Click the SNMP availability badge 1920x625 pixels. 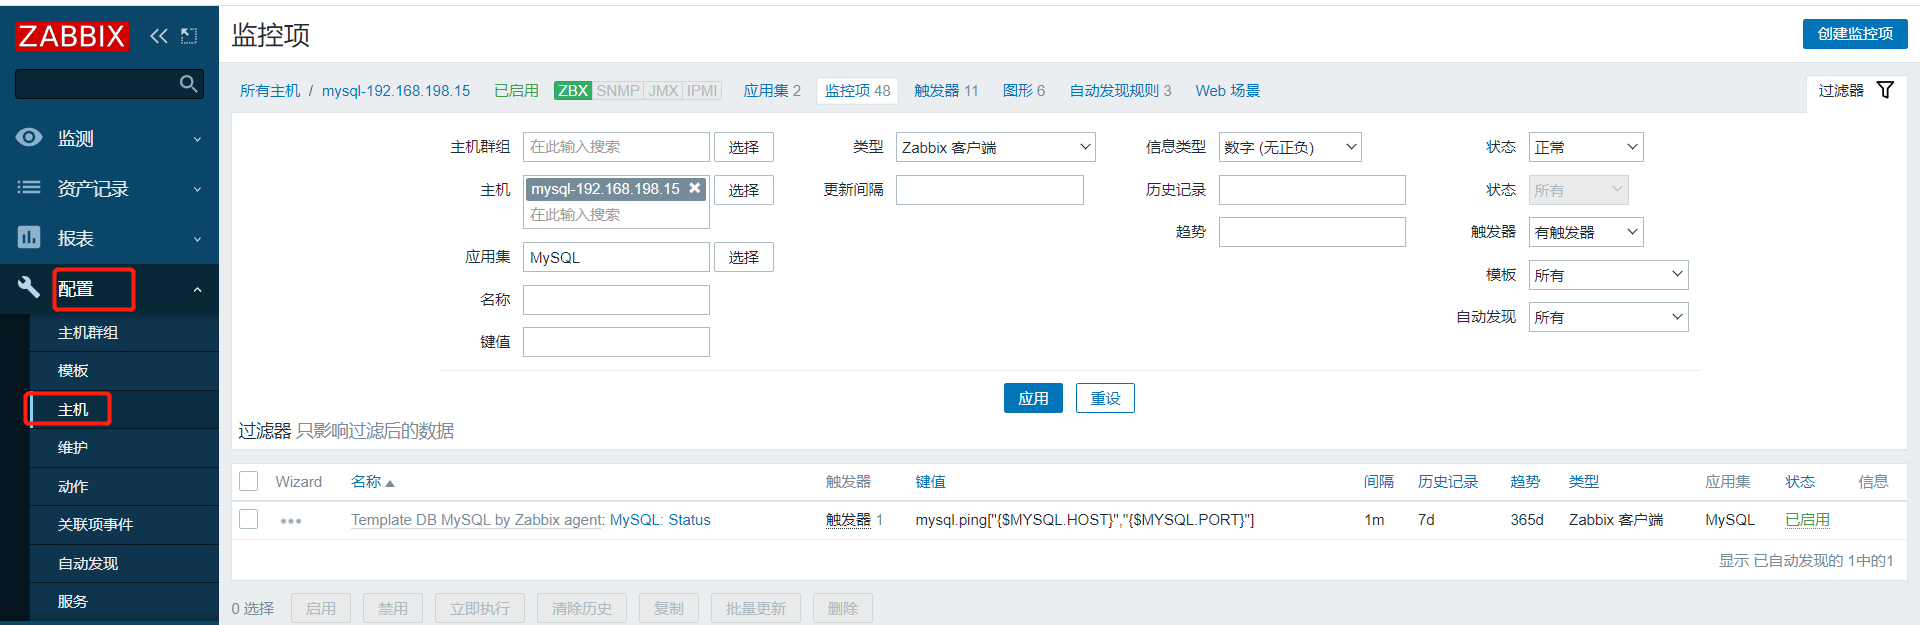click(618, 90)
